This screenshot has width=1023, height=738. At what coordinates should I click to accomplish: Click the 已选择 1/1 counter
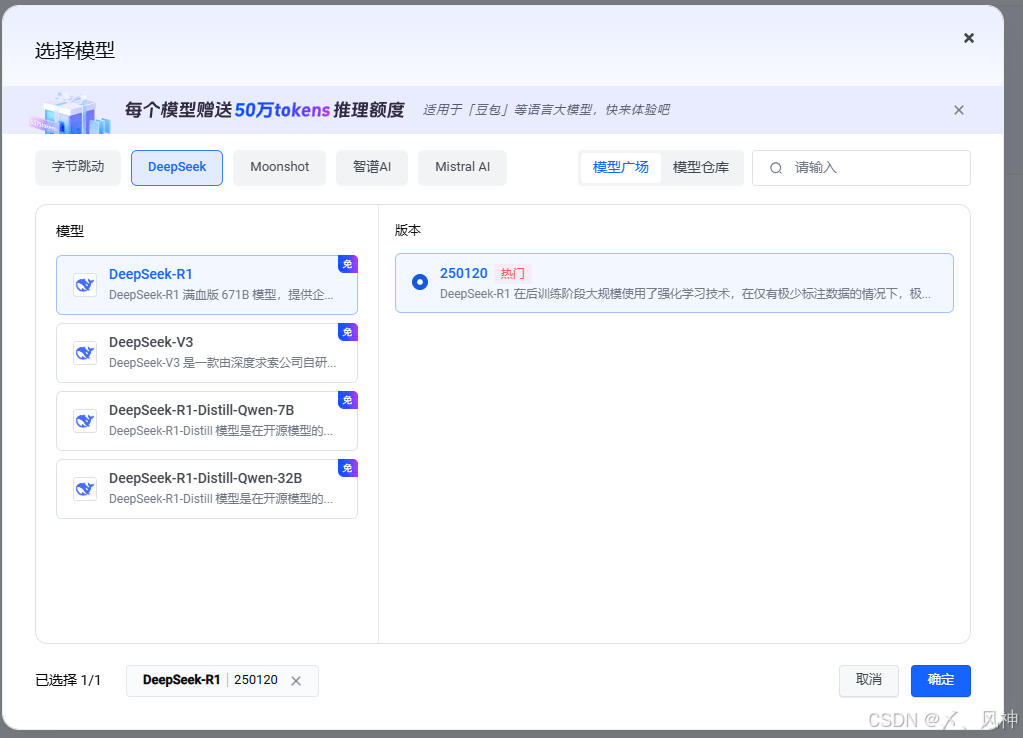(68, 681)
